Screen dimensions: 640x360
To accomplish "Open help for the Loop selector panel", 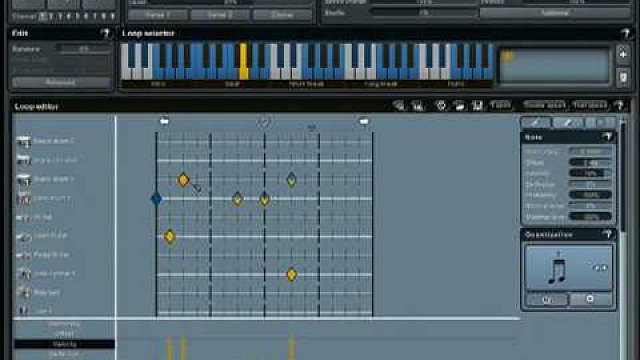I will [x=625, y=33].
